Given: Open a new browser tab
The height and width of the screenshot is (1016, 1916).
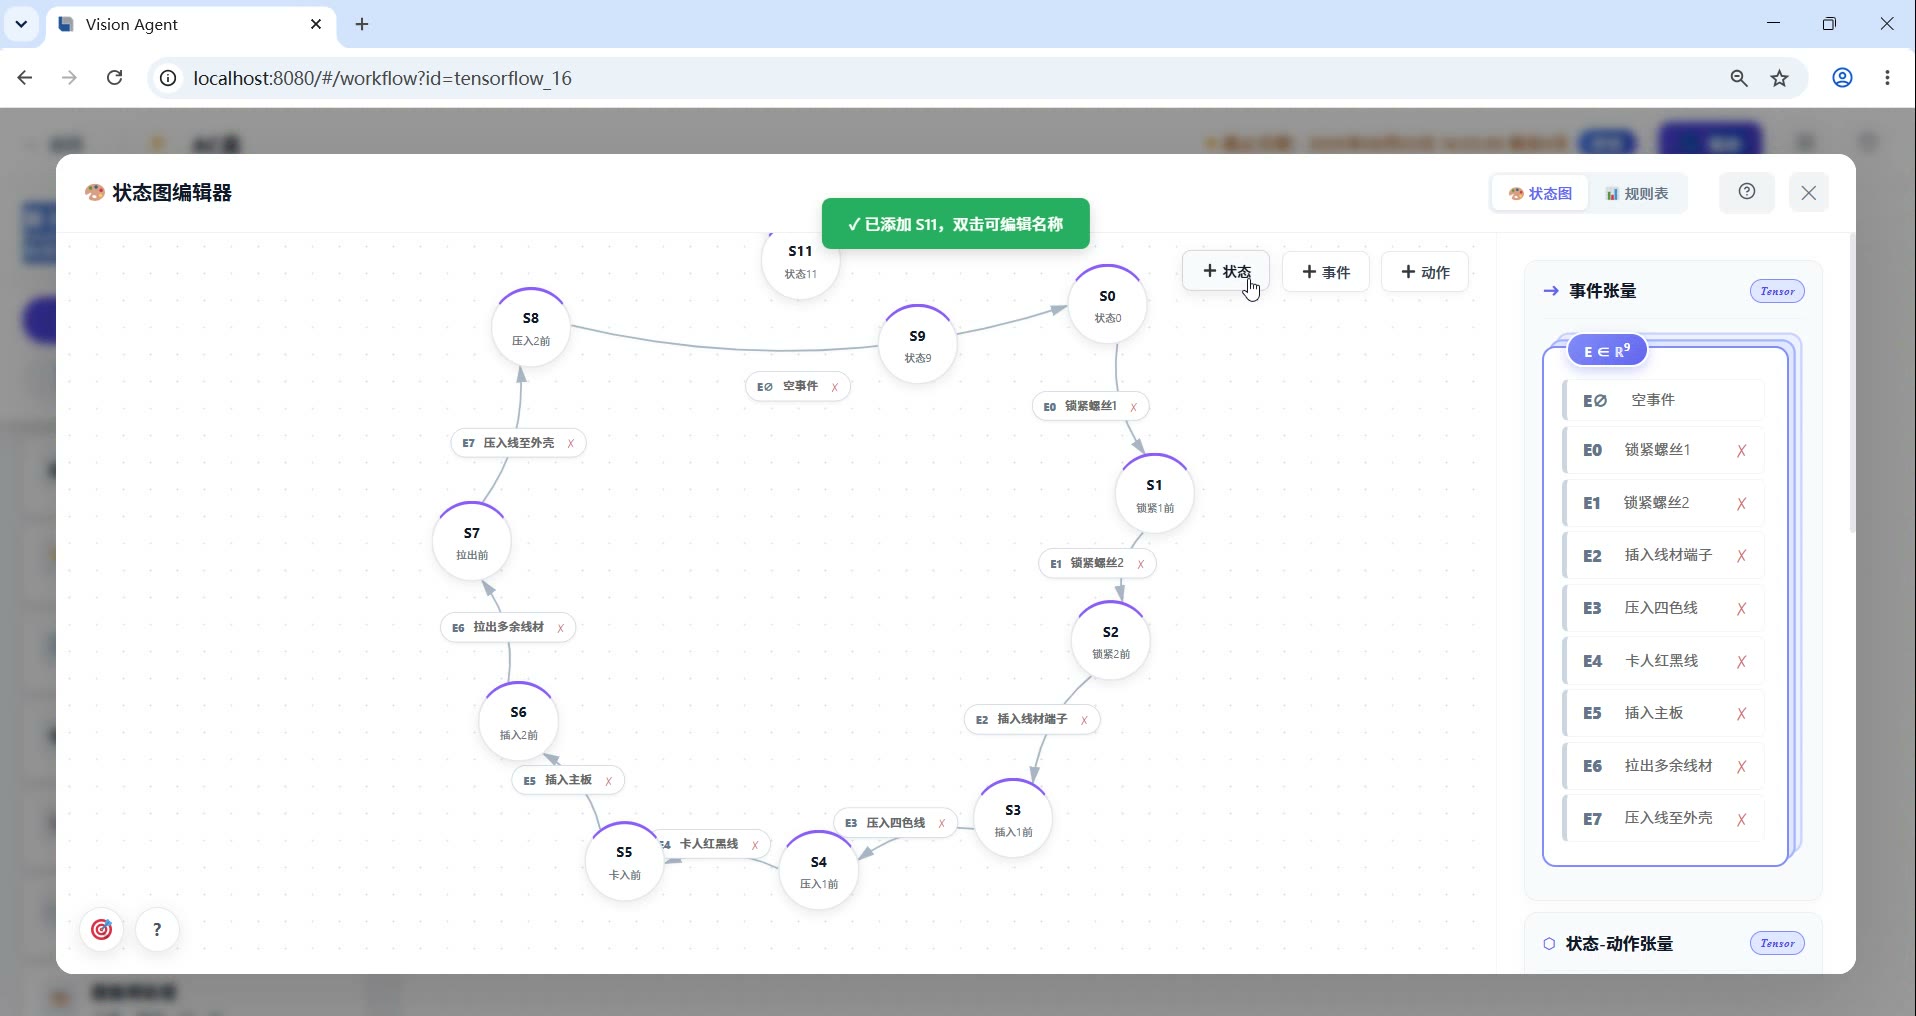Looking at the screenshot, I should tap(362, 24).
